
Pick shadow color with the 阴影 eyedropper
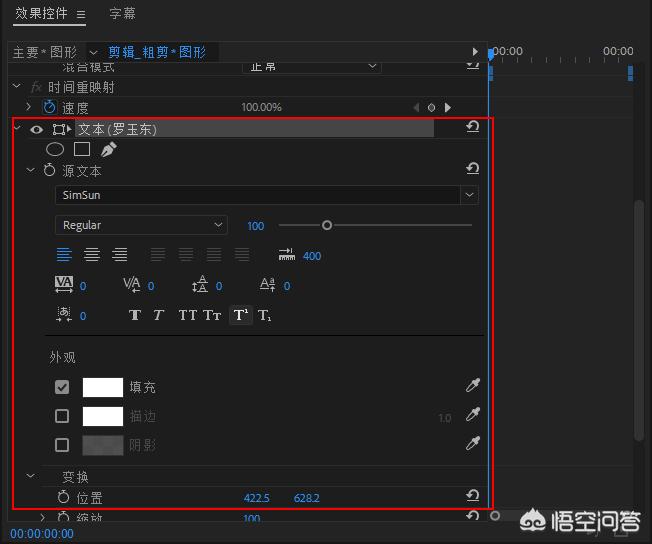click(473, 444)
